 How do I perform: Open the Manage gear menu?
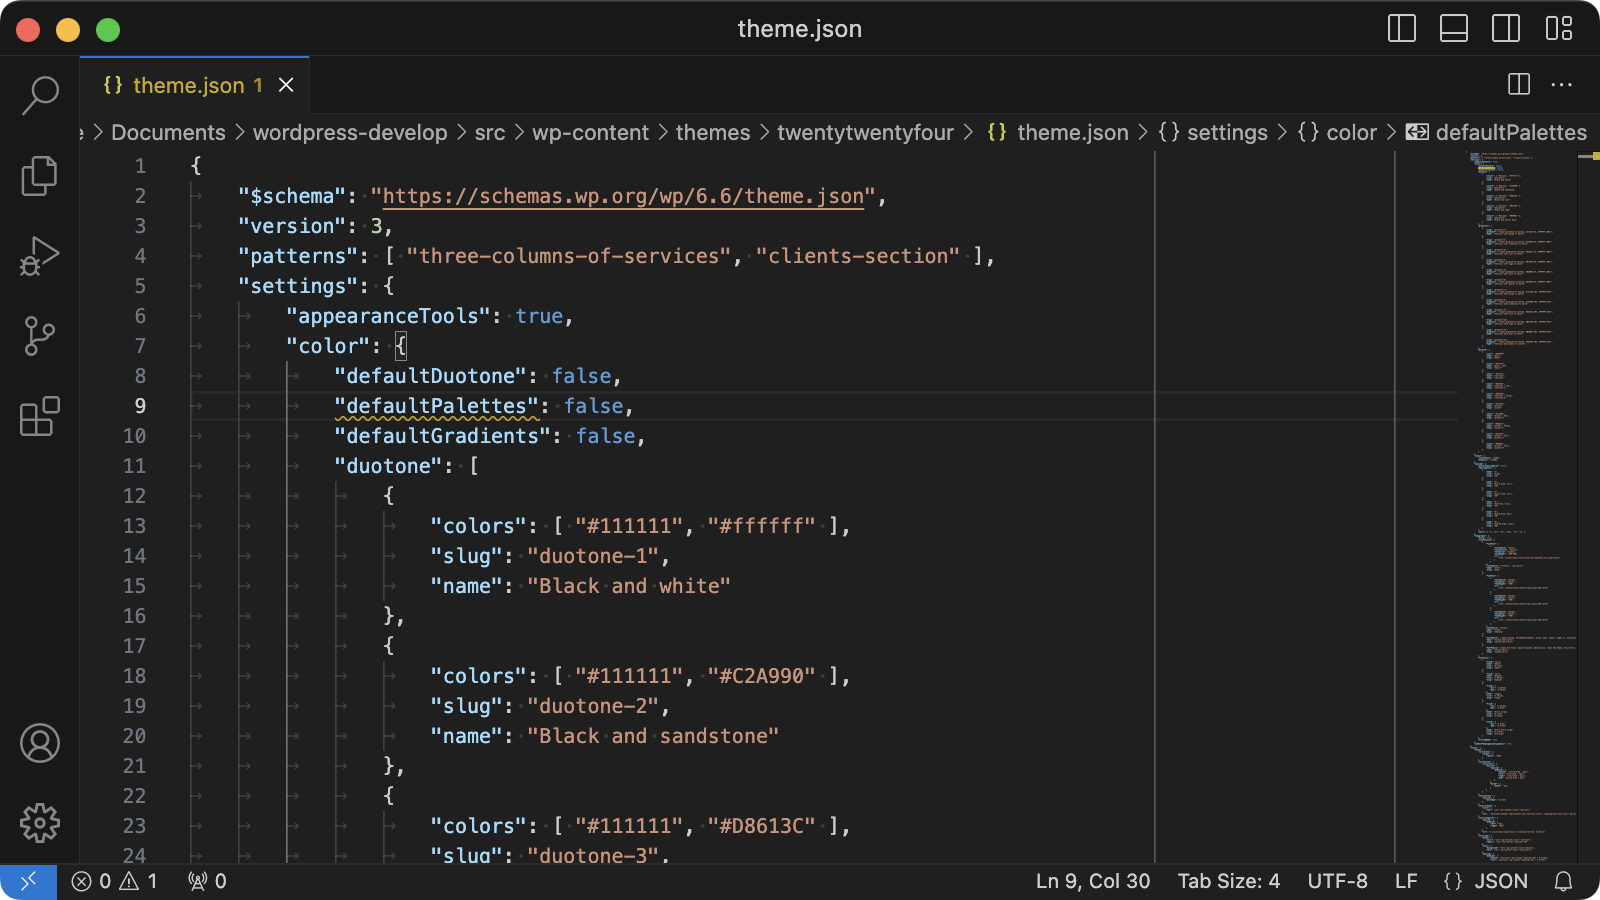[x=40, y=823]
